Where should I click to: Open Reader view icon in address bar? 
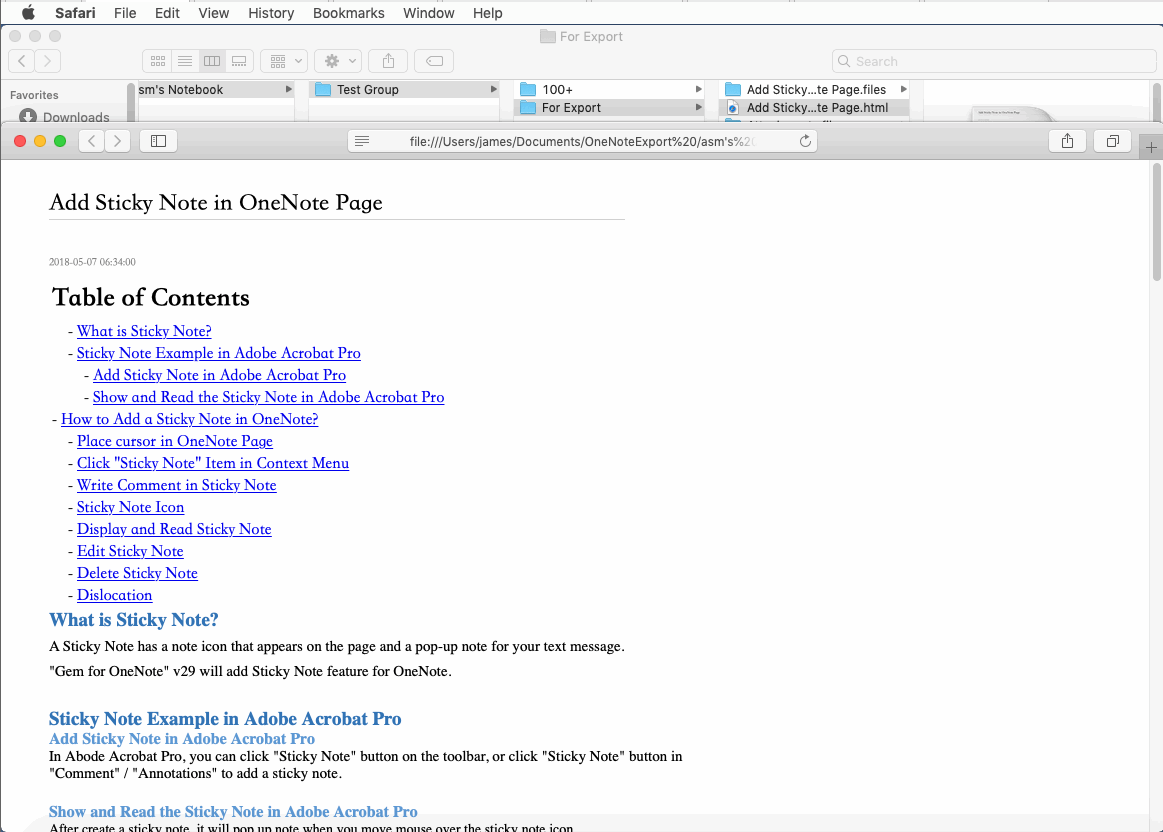coord(362,141)
